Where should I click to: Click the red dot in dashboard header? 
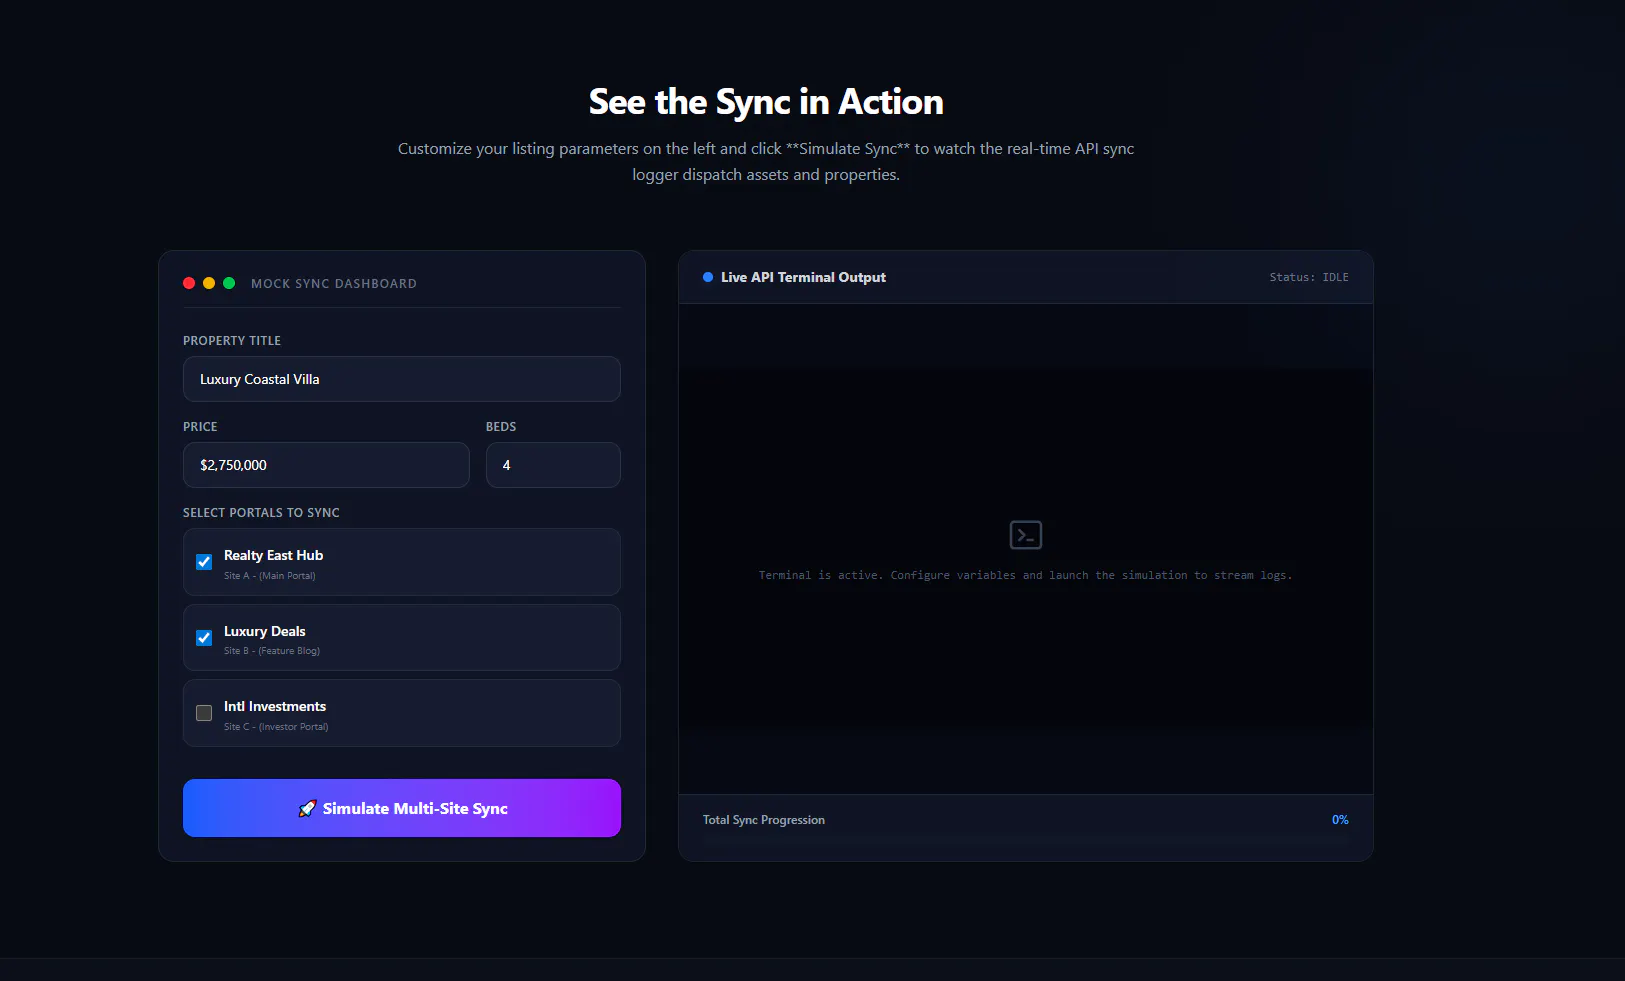[189, 283]
